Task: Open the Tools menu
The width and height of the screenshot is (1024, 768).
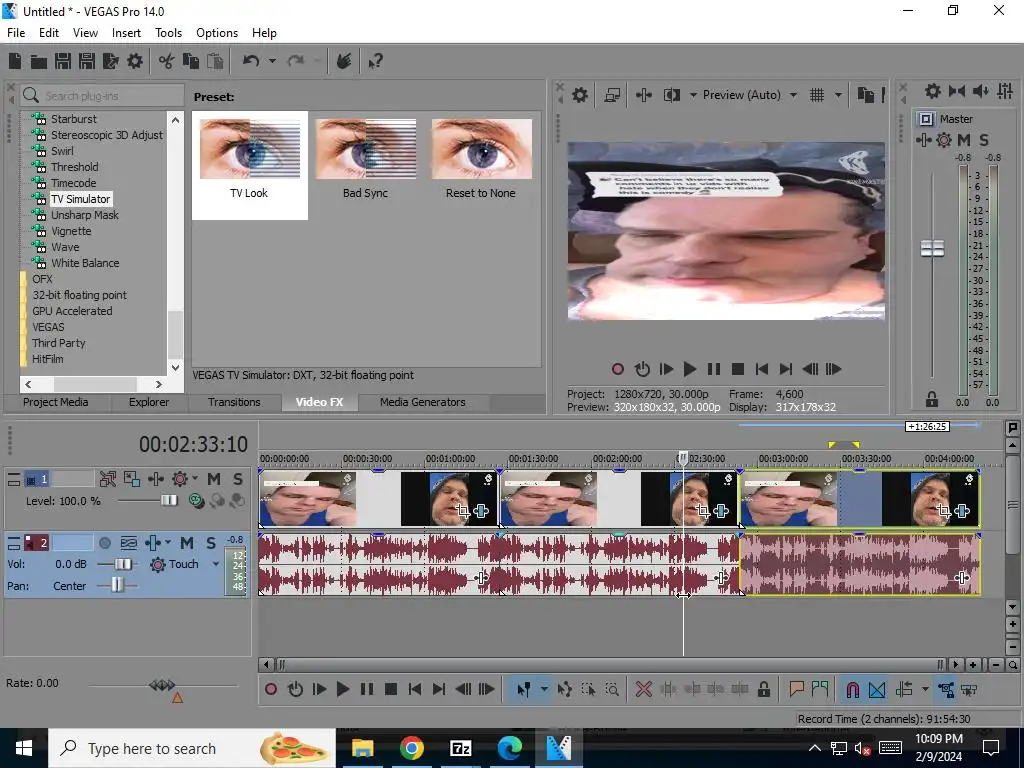Action: pos(168,33)
